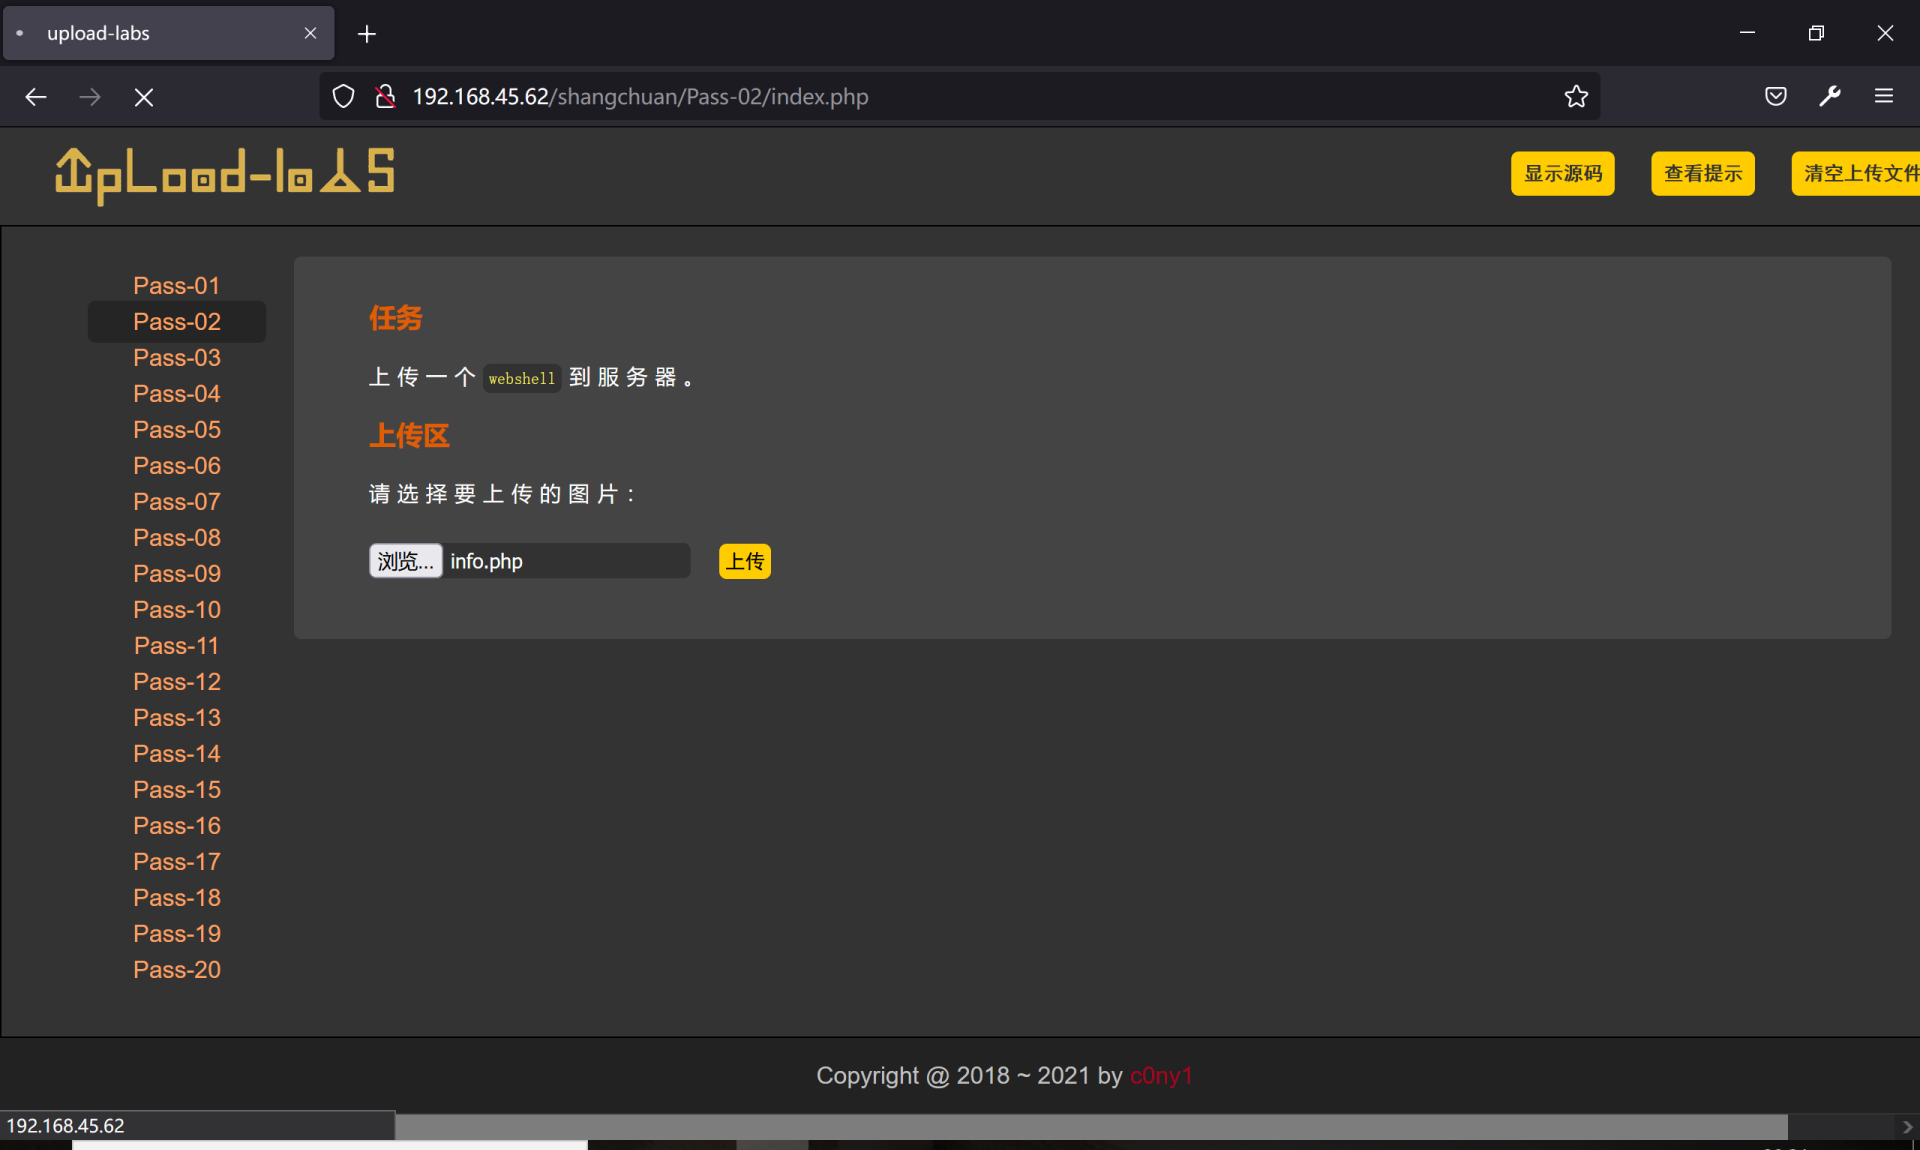
Task: Click the 查看提示 button
Action: [x=1702, y=174]
